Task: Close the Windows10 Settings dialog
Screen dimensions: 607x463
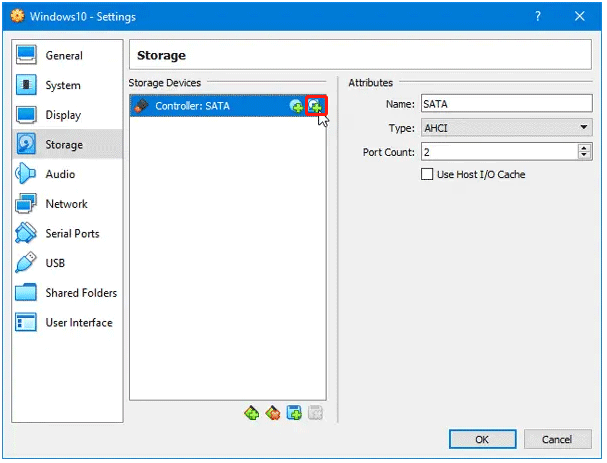Action: tap(580, 16)
